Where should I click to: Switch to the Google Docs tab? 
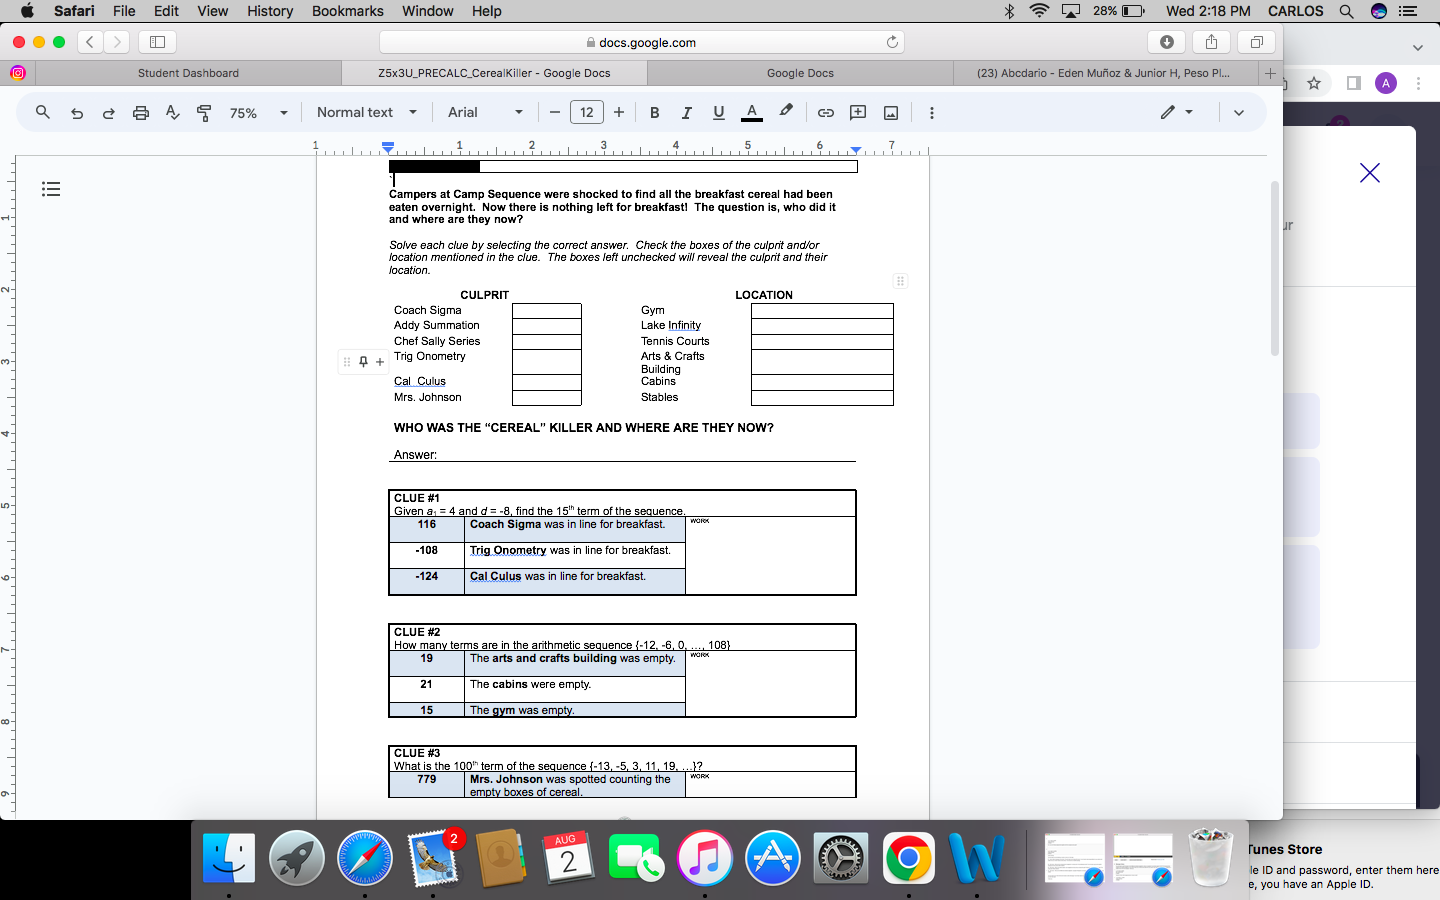[800, 73]
